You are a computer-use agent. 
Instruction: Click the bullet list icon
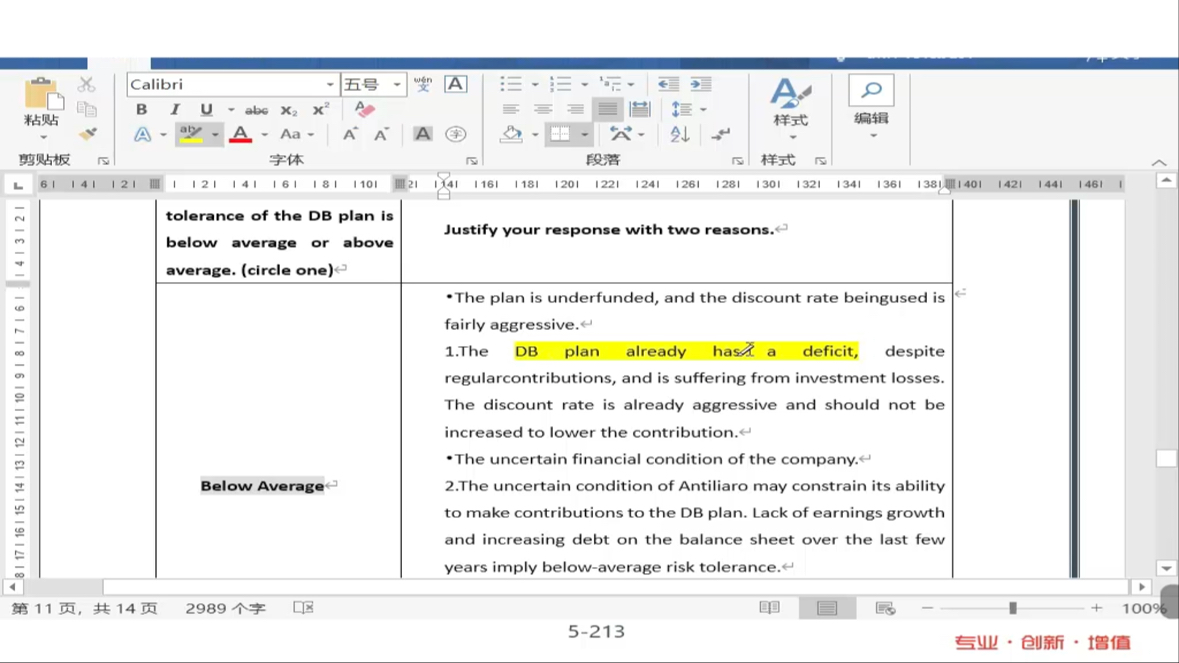pos(511,85)
